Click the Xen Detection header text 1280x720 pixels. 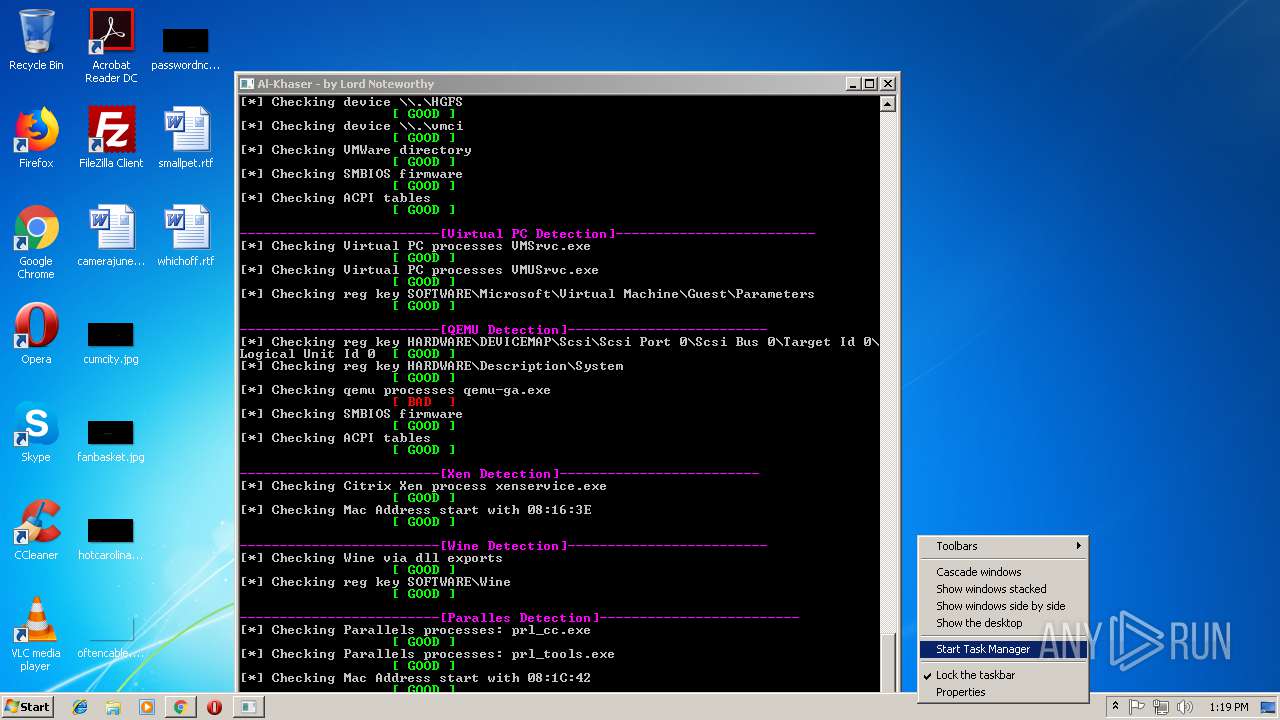(499, 474)
